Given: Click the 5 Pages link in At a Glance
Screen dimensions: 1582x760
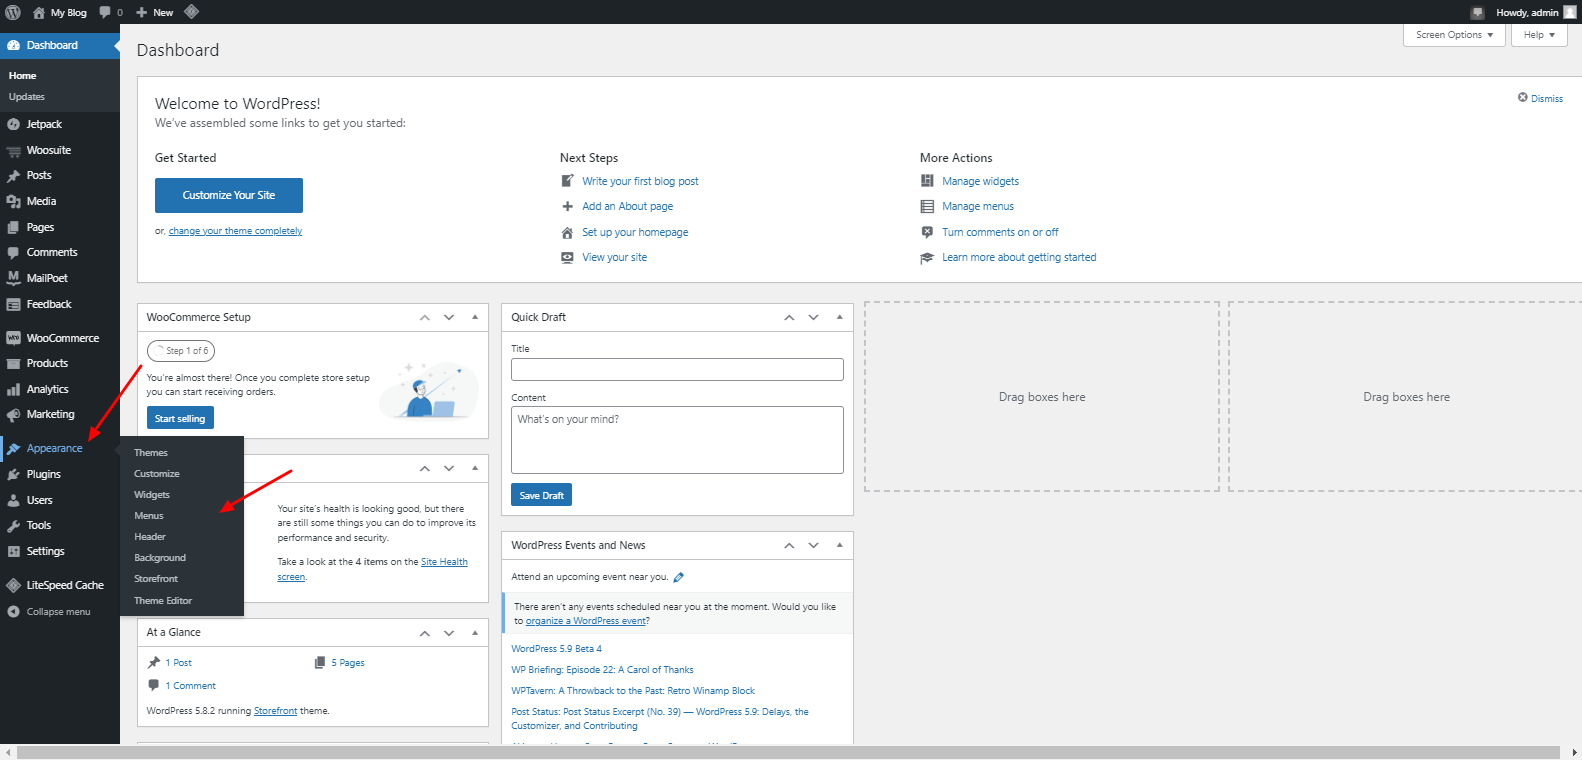Looking at the screenshot, I should pyautogui.click(x=348, y=663).
